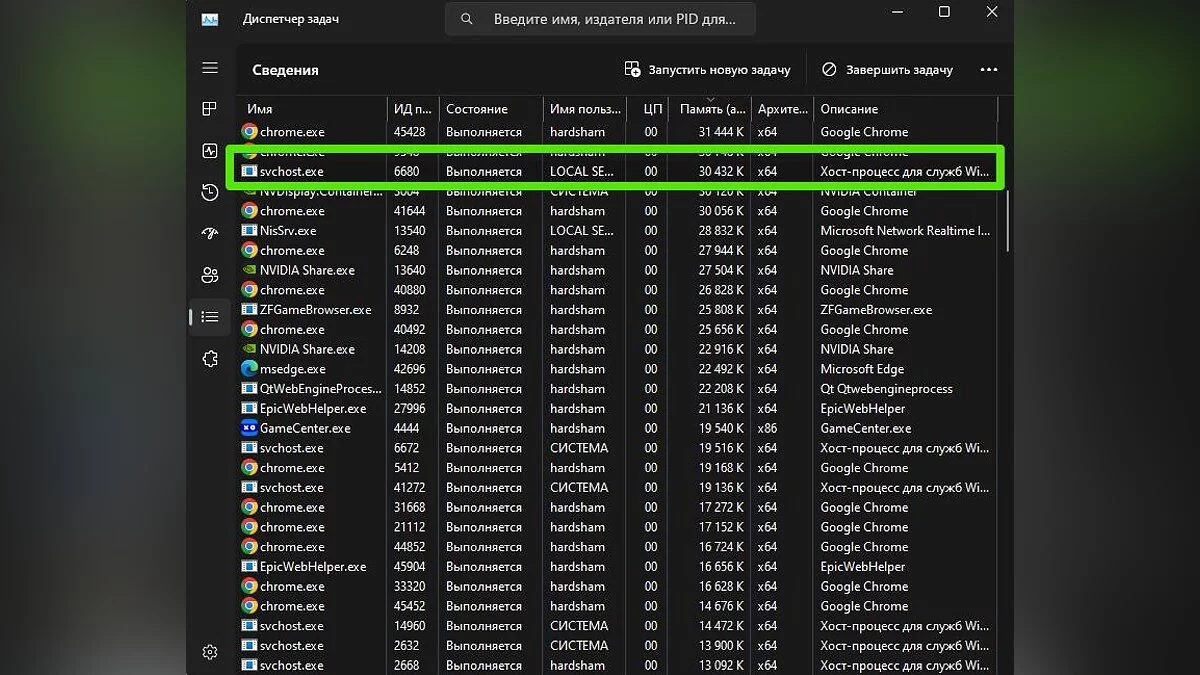
Task: Open Task Manager settings gear
Action: point(210,652)
